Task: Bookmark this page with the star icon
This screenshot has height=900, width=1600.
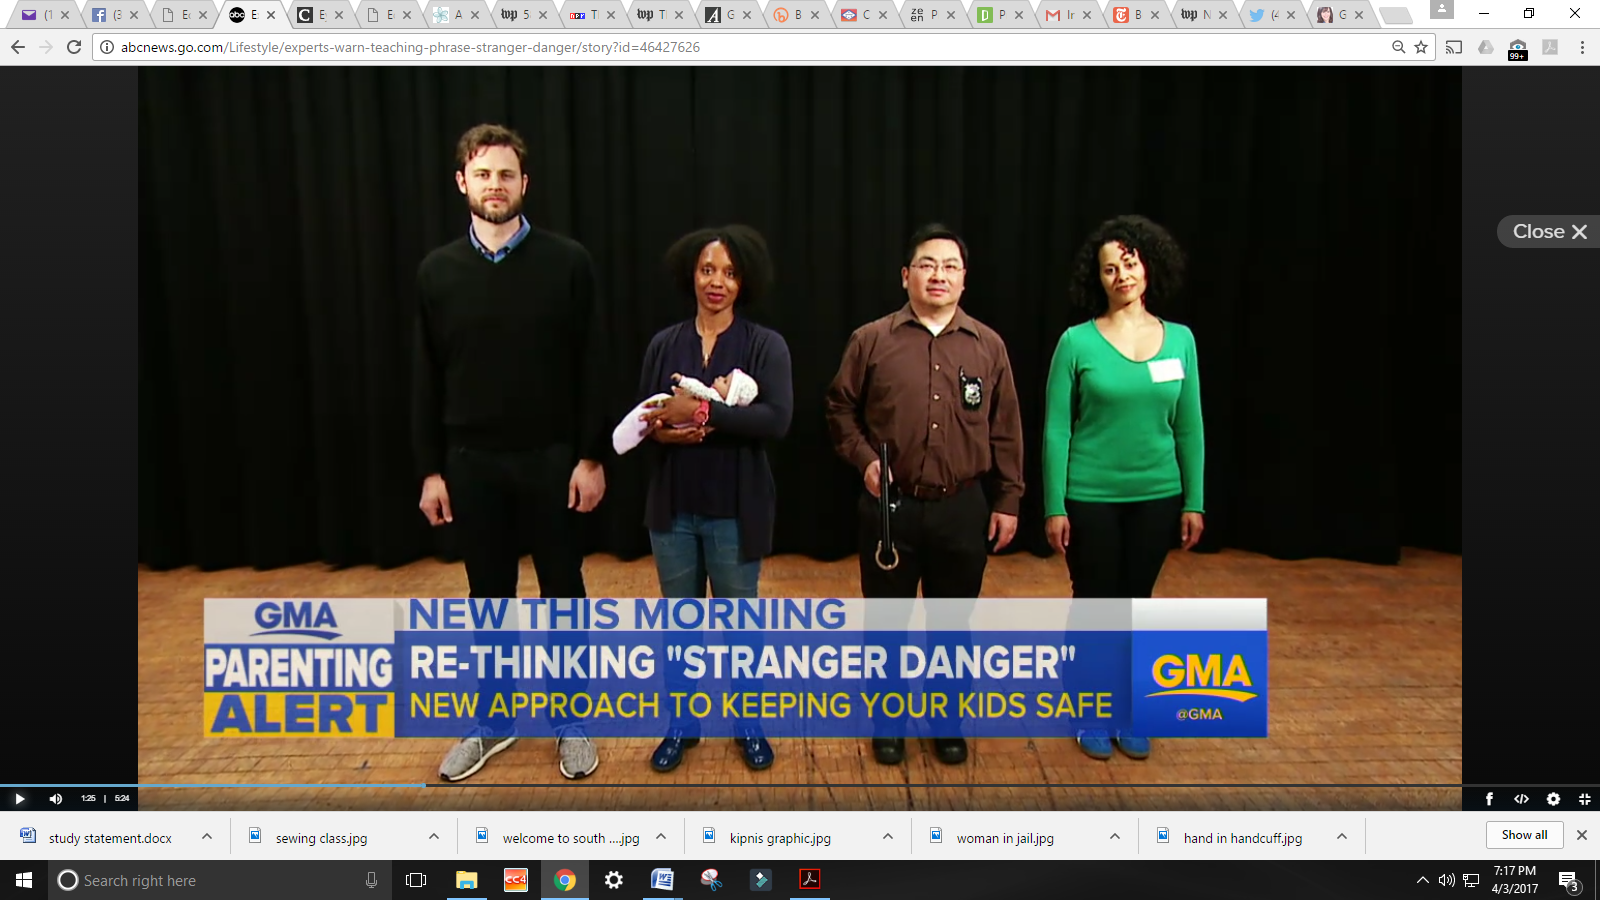Action: pyautogui.click(x=1421, y=47)
